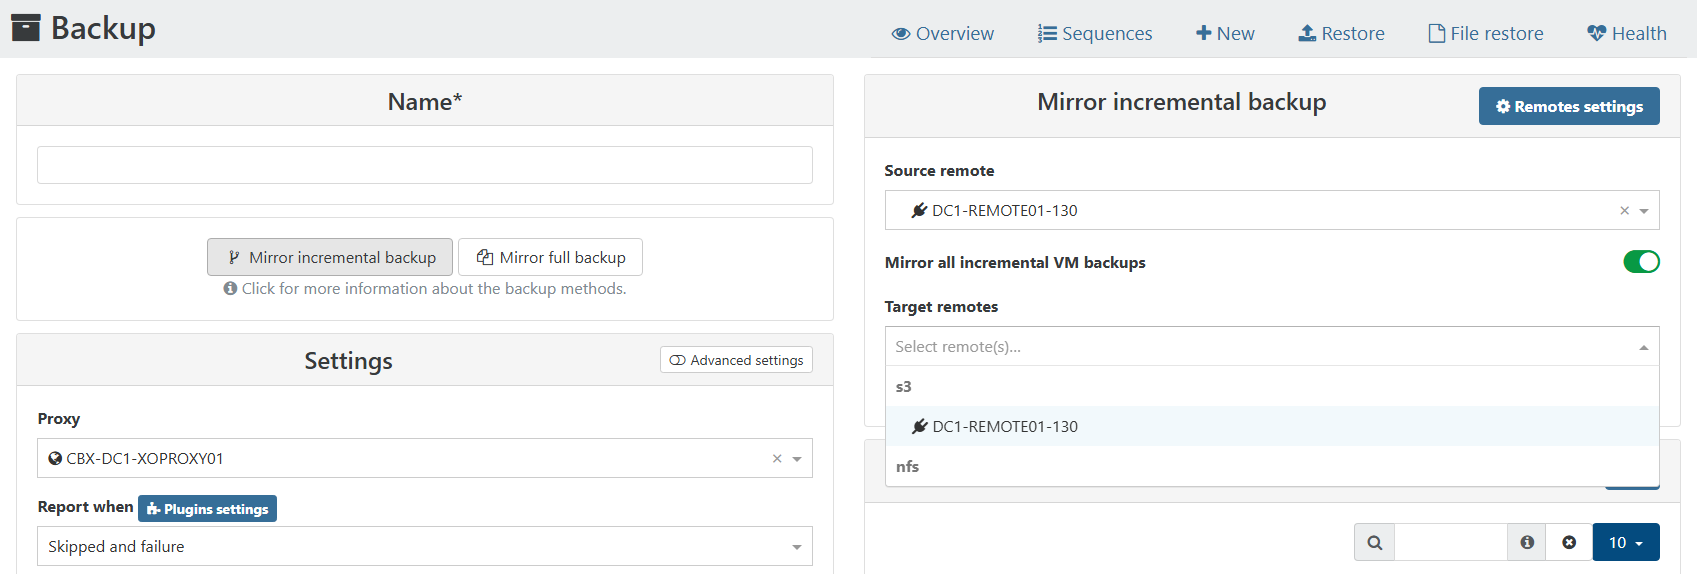
Task: Click the search magnifier icon
Action: coord(1374,542)
